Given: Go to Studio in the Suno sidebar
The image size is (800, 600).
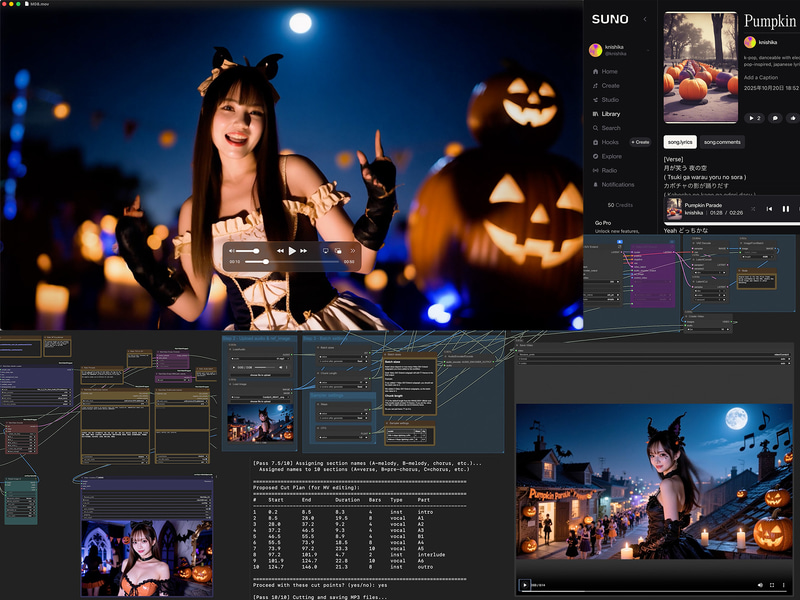Looking at the screenshot, I should (609, 100).
